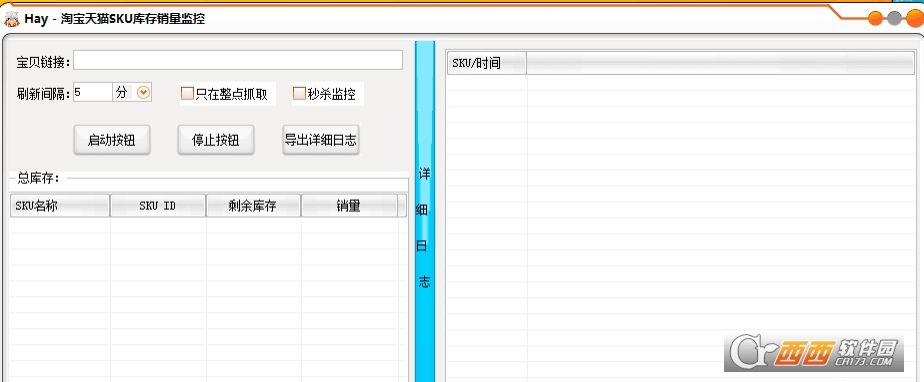This screenshot has height=382, width=924.
Task: Click the 西西软件园 watermark logo
Action: tap(814, 353)
